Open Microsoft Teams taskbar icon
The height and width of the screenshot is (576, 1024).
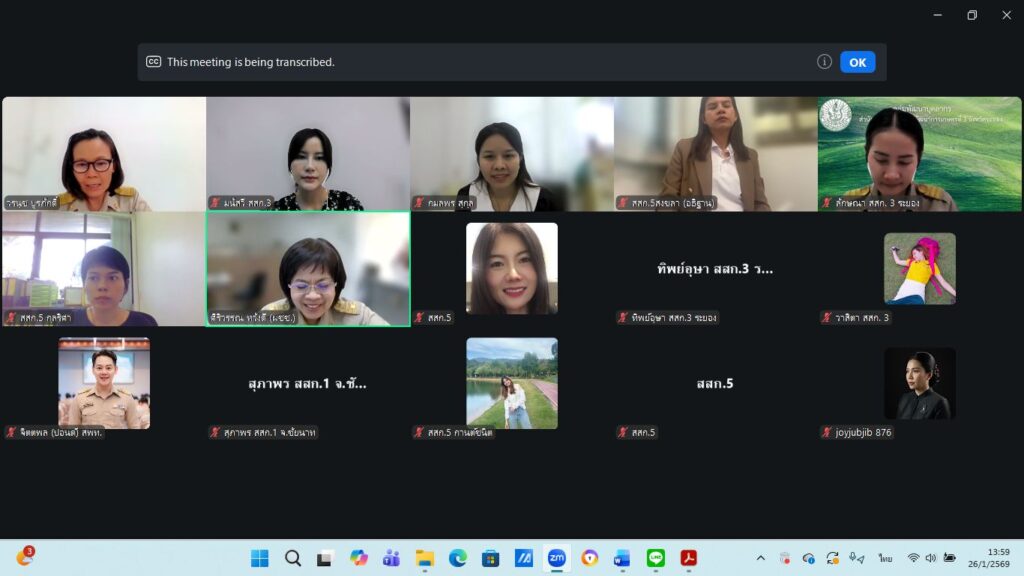(391, 558)
